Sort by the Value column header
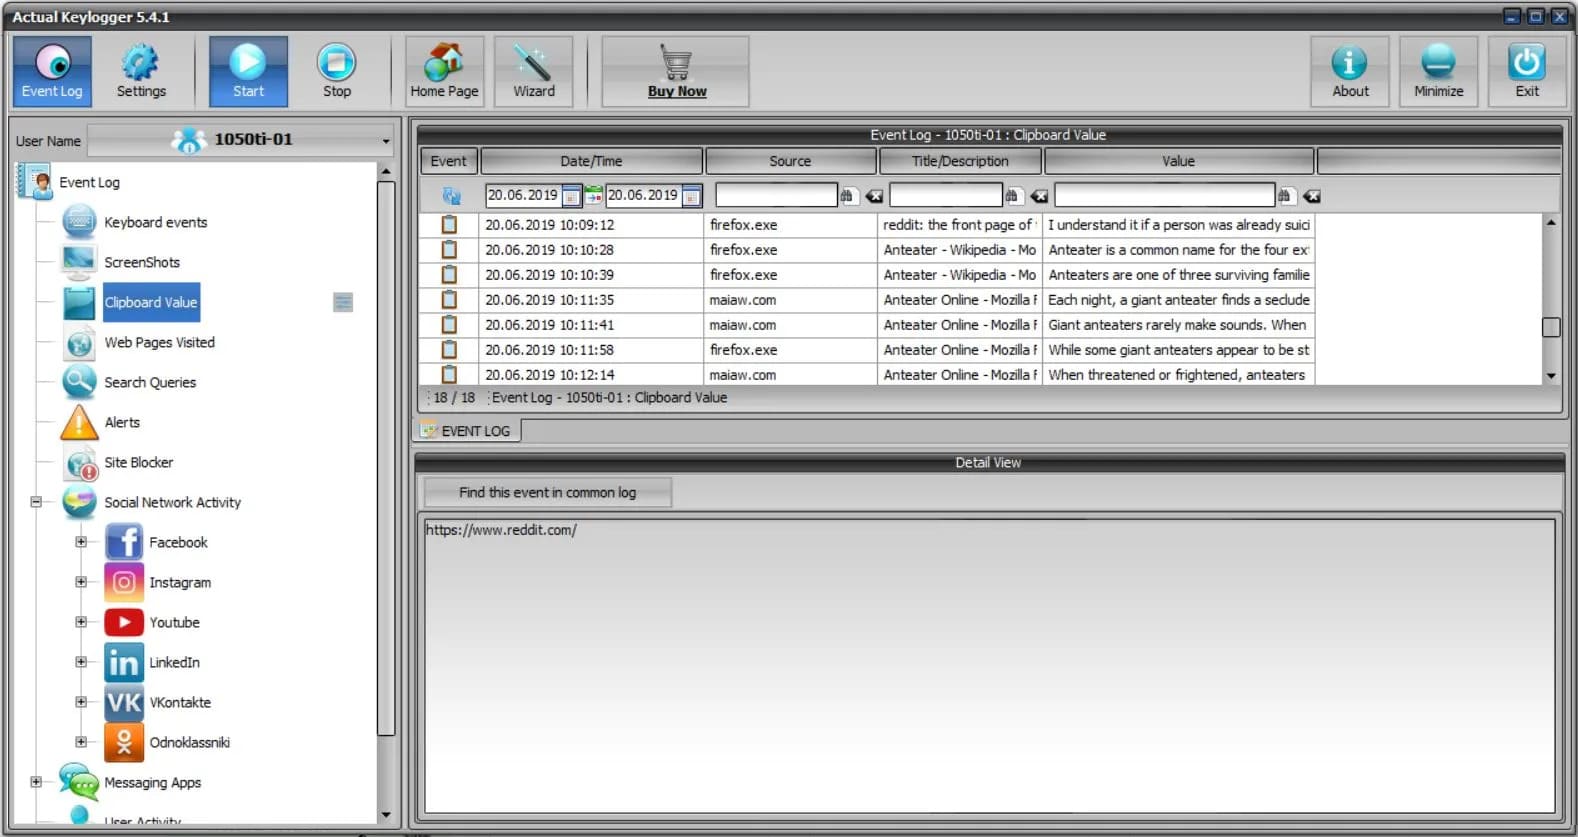The height and width of the screenshot is (837, 1578). point(1178,161)
